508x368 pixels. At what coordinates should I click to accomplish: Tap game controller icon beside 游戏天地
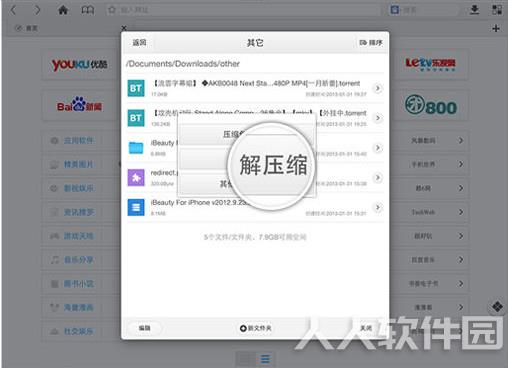click(x=55, y=236)
